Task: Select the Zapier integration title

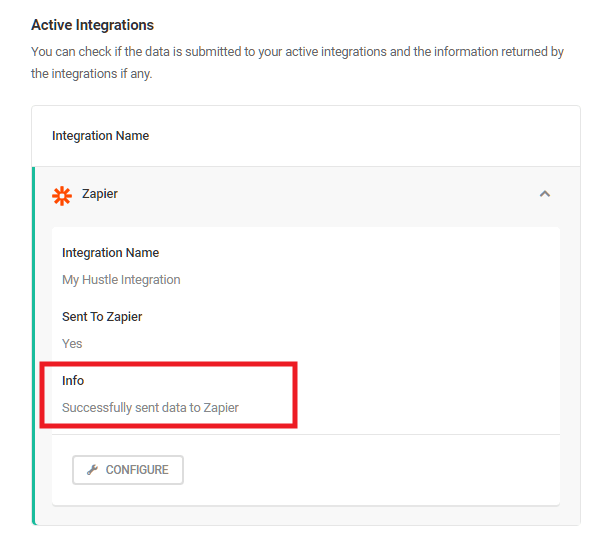Action: 100,194
